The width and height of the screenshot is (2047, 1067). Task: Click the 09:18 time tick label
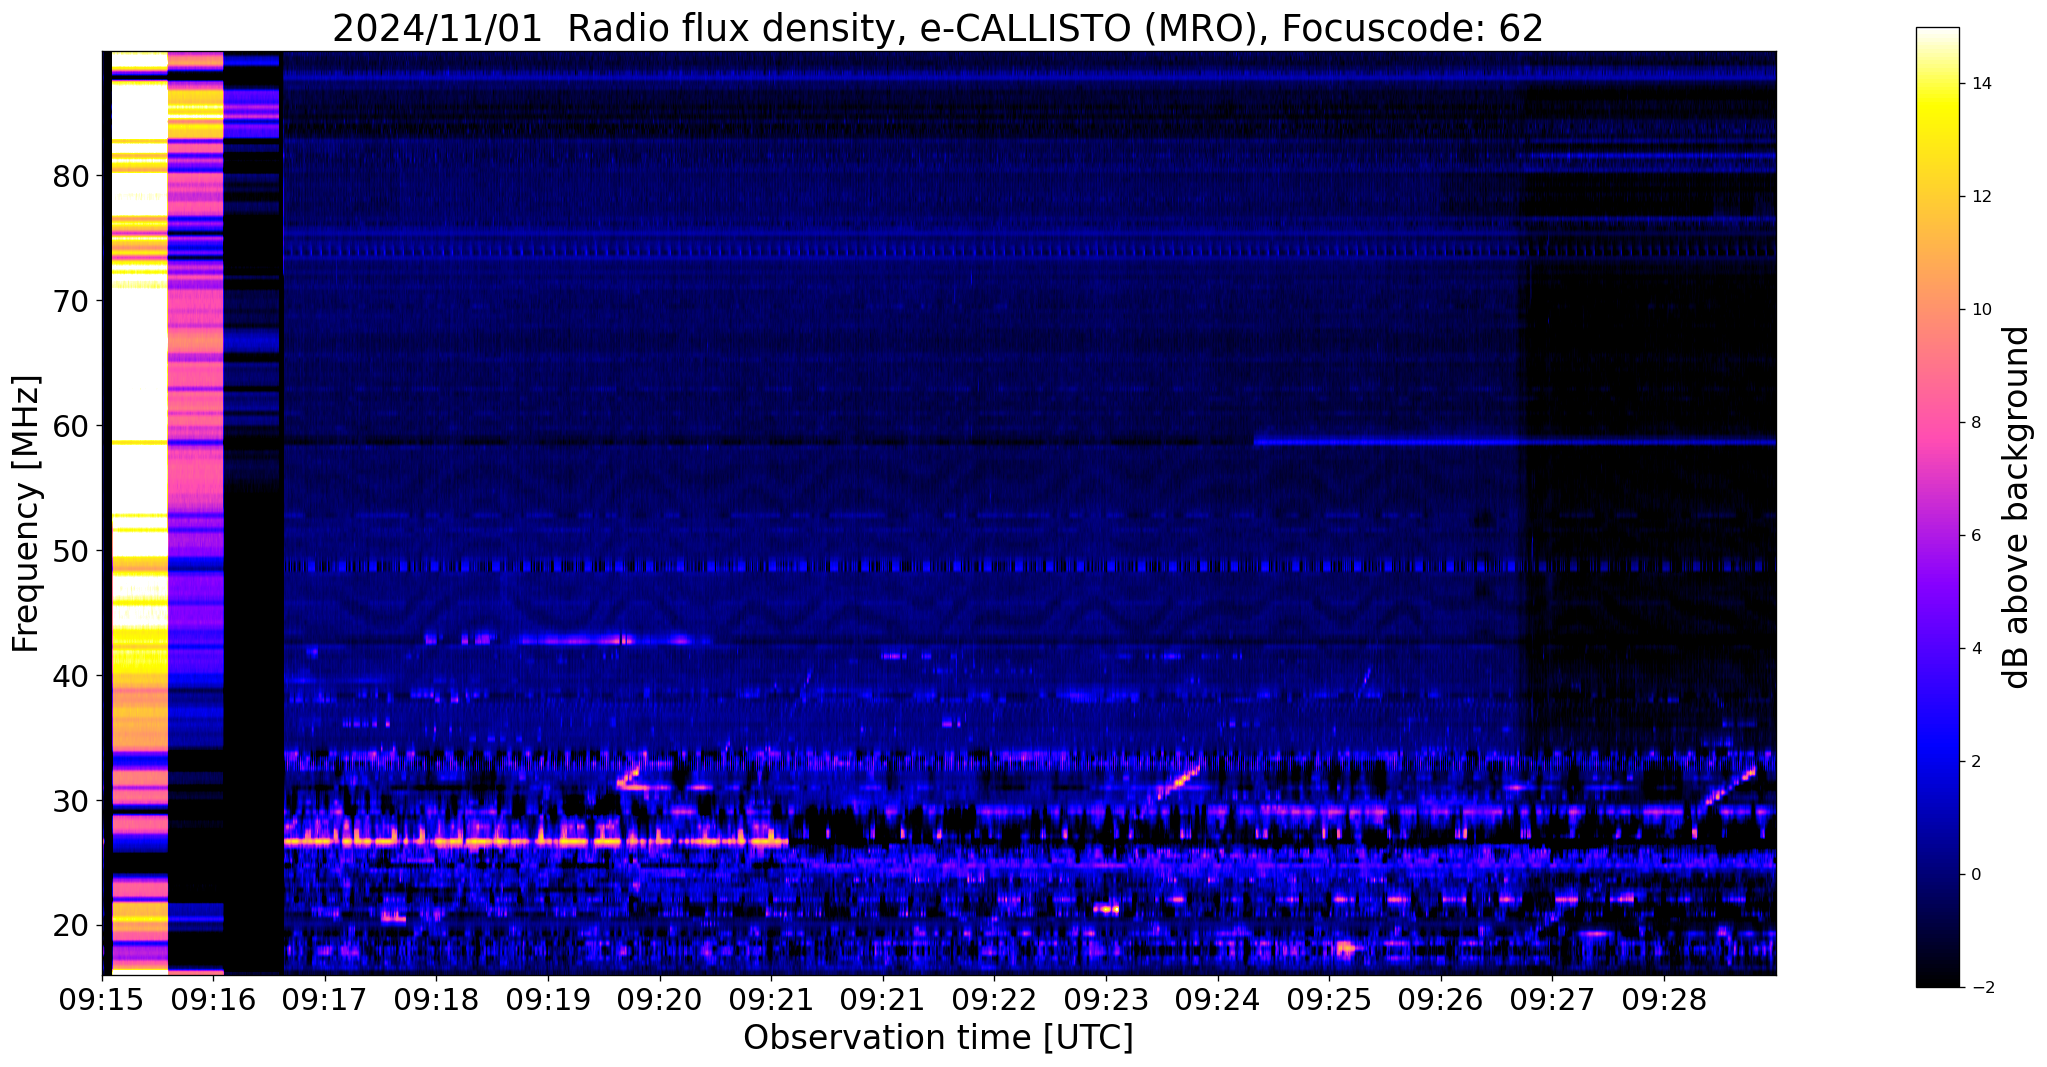point(437,1001)
